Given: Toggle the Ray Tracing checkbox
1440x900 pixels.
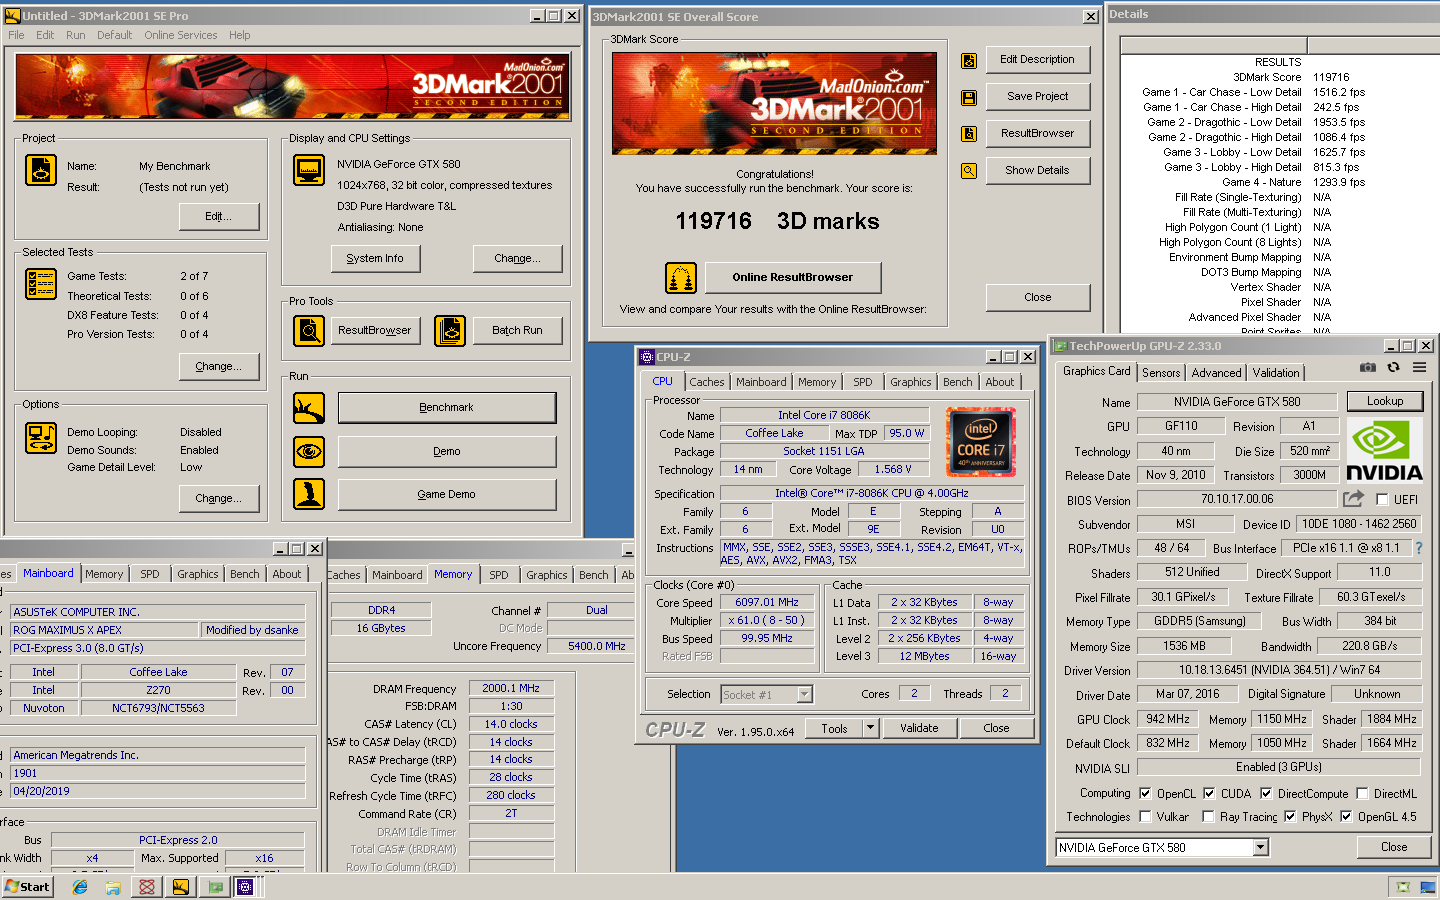Looking at the screenshot, I should [1209, 816].
